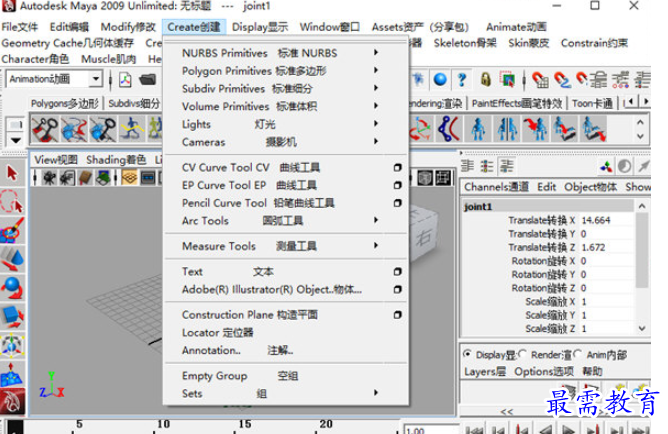Open Text options box
Screen dimensions: 668x434
[x=397, y=272]
